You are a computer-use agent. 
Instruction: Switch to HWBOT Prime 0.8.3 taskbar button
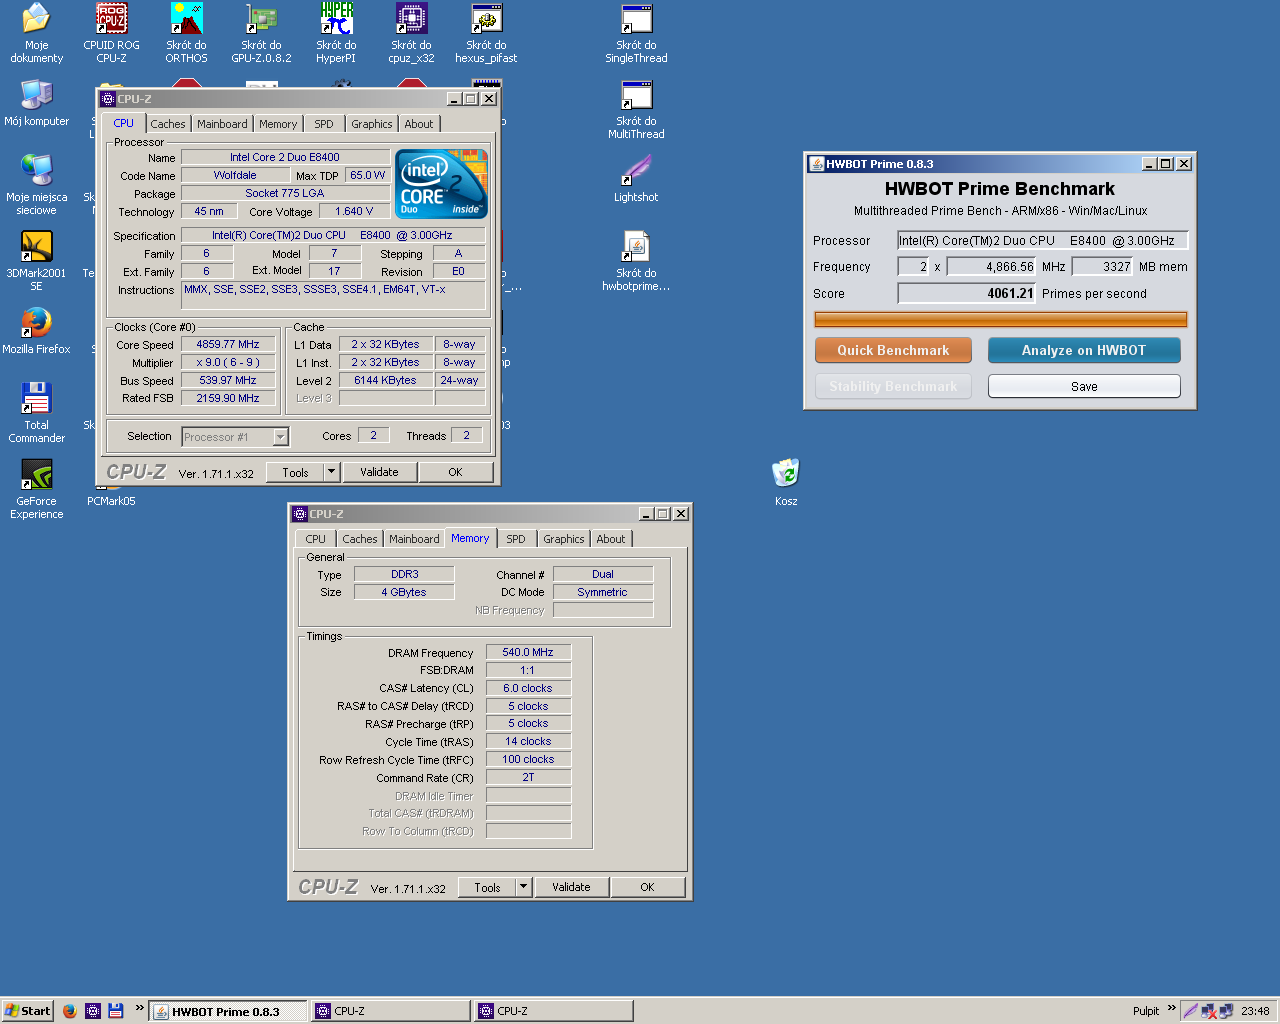tap(228, 1011)
